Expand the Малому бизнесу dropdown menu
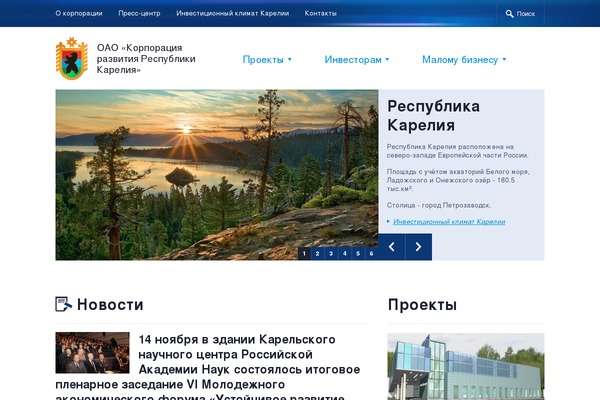This screenshot has width=600, height=400. point(464,60)
